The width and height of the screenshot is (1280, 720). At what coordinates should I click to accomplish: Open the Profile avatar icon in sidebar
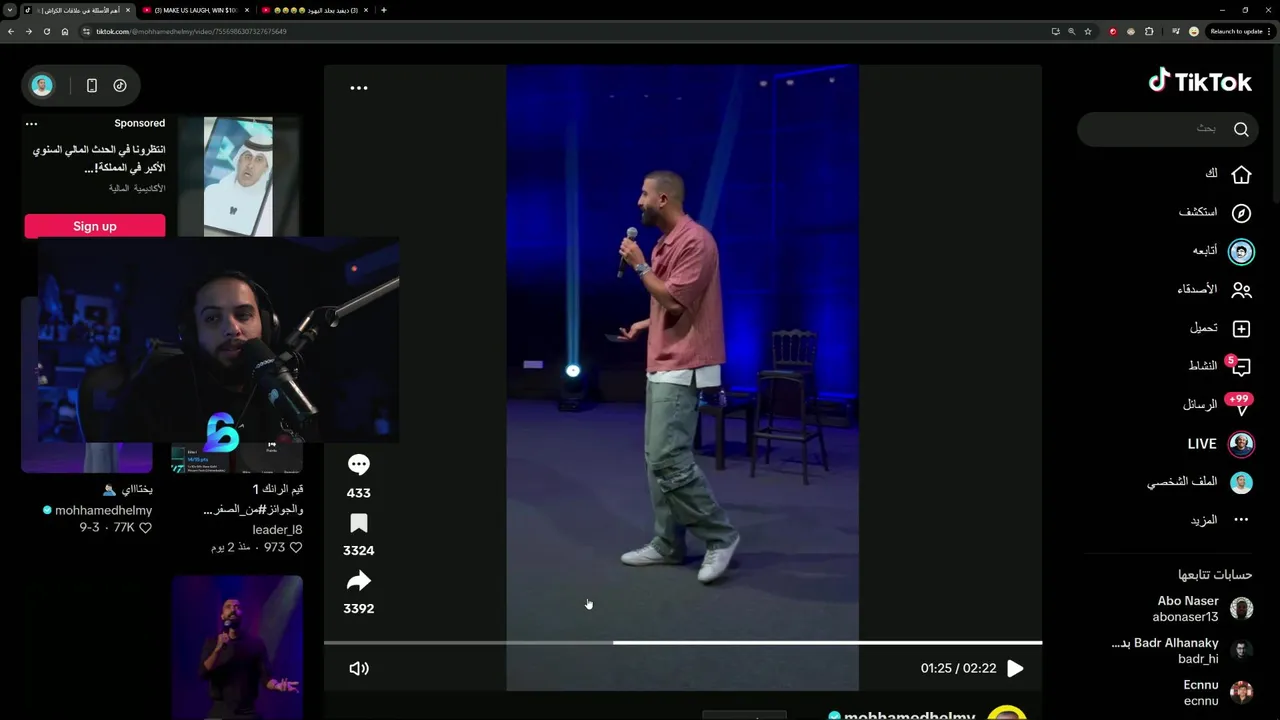pos(1241,482)
